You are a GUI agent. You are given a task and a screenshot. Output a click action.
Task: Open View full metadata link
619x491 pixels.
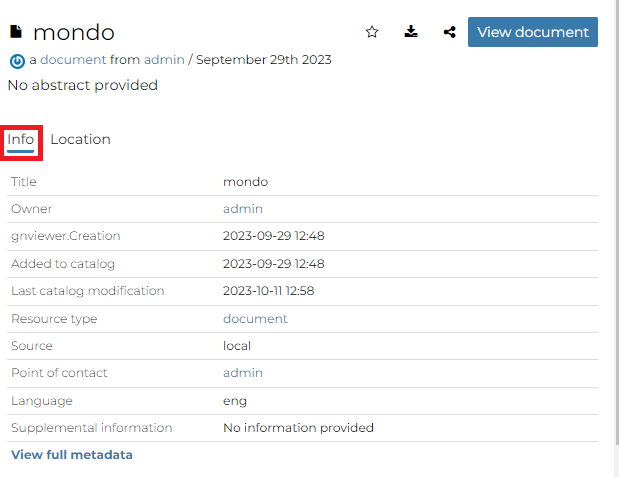tap(72, 455)
